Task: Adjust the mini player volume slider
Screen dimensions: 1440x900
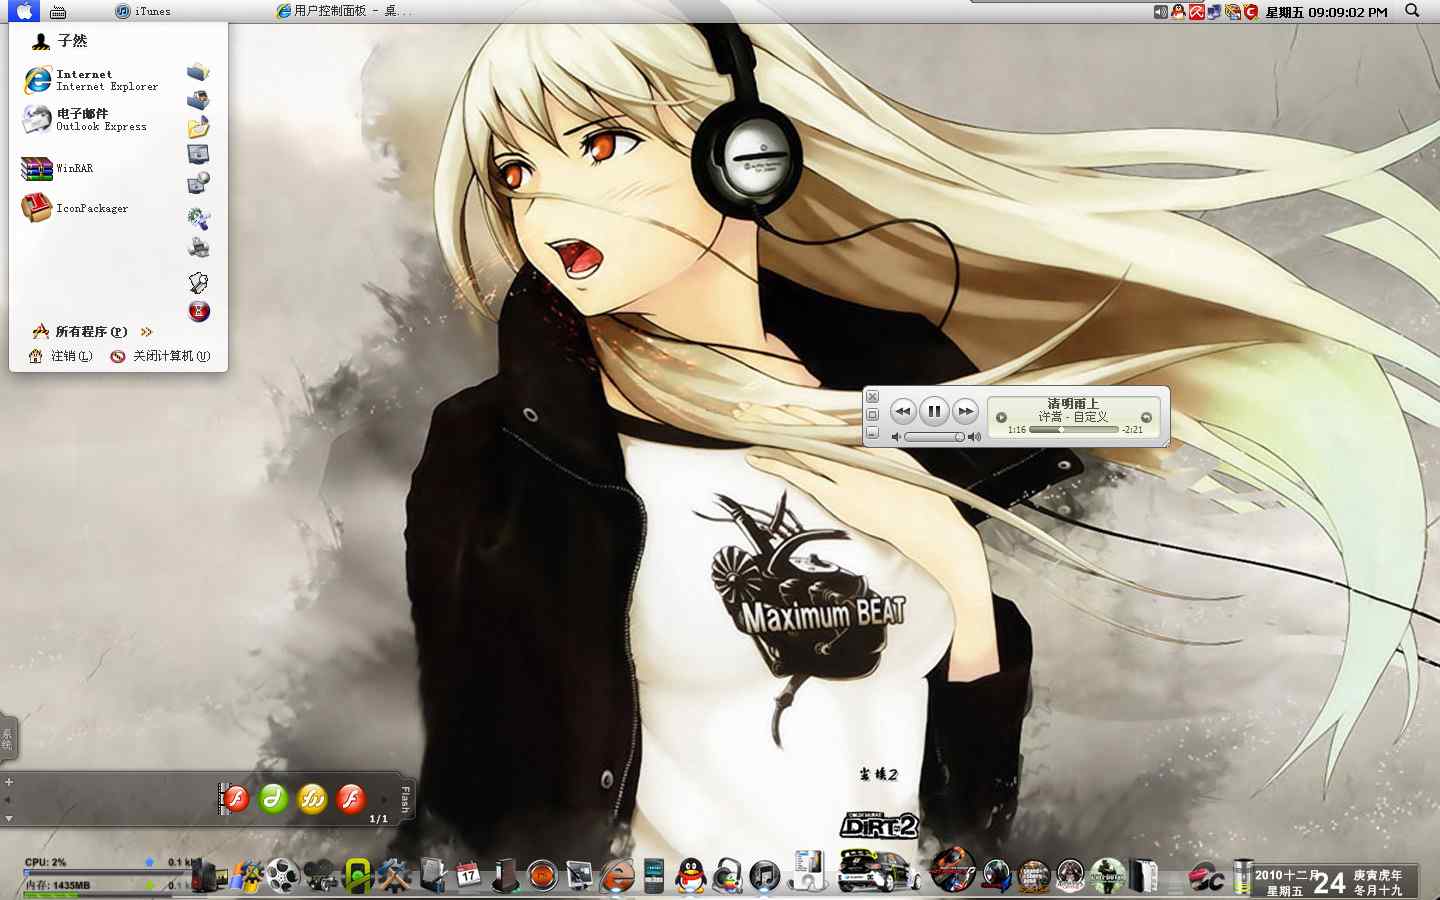Action: pos(935,437)
